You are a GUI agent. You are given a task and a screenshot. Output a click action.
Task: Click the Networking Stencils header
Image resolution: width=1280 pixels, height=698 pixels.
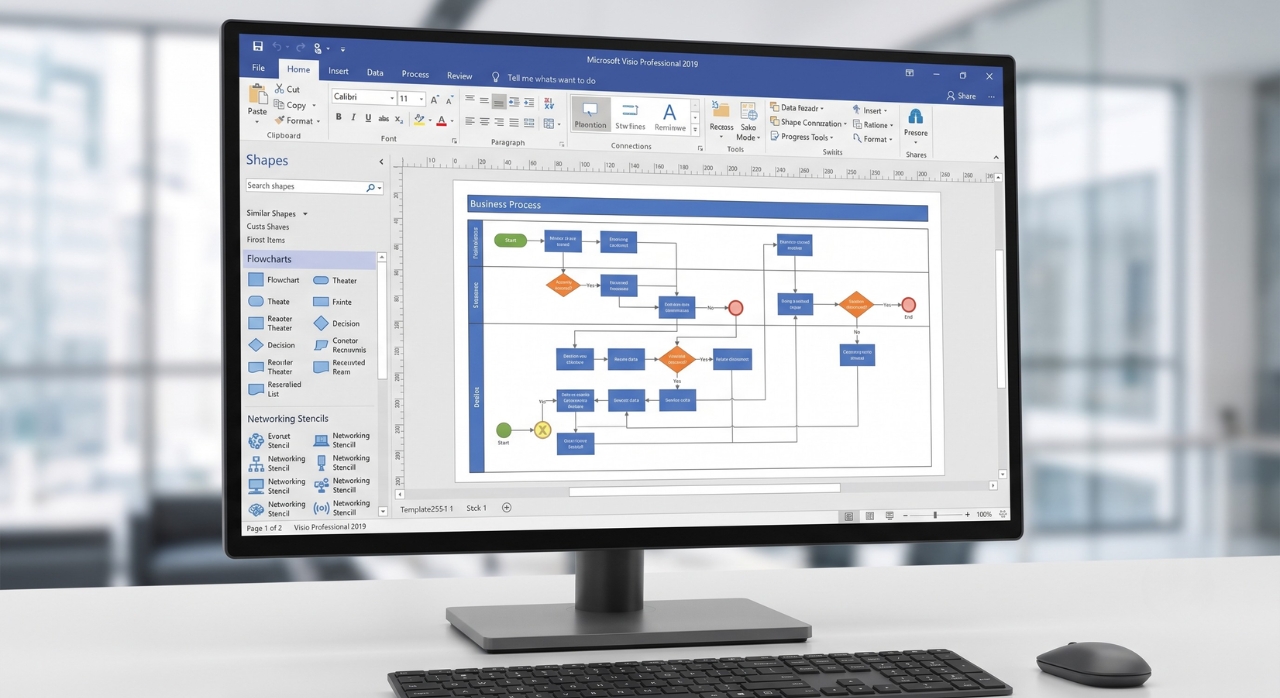(x=288, y=419)
